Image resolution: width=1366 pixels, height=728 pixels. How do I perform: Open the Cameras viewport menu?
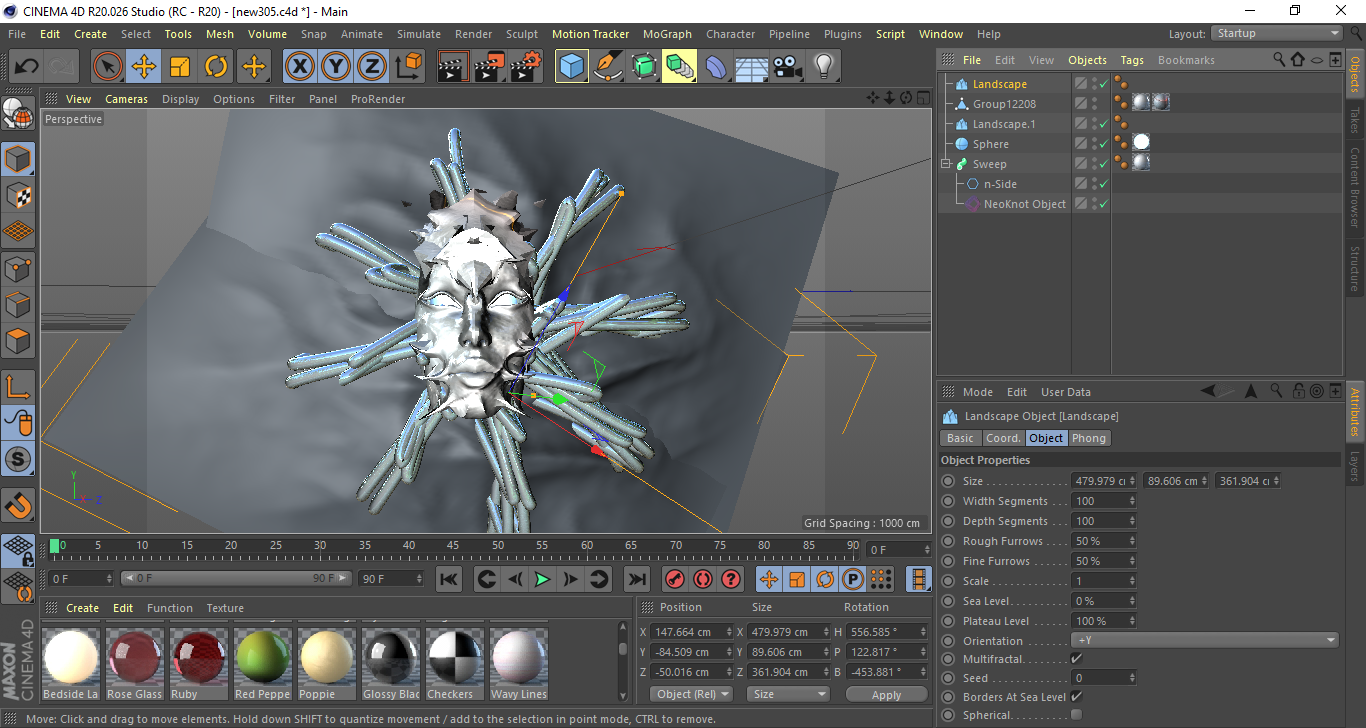click(127, 99)
